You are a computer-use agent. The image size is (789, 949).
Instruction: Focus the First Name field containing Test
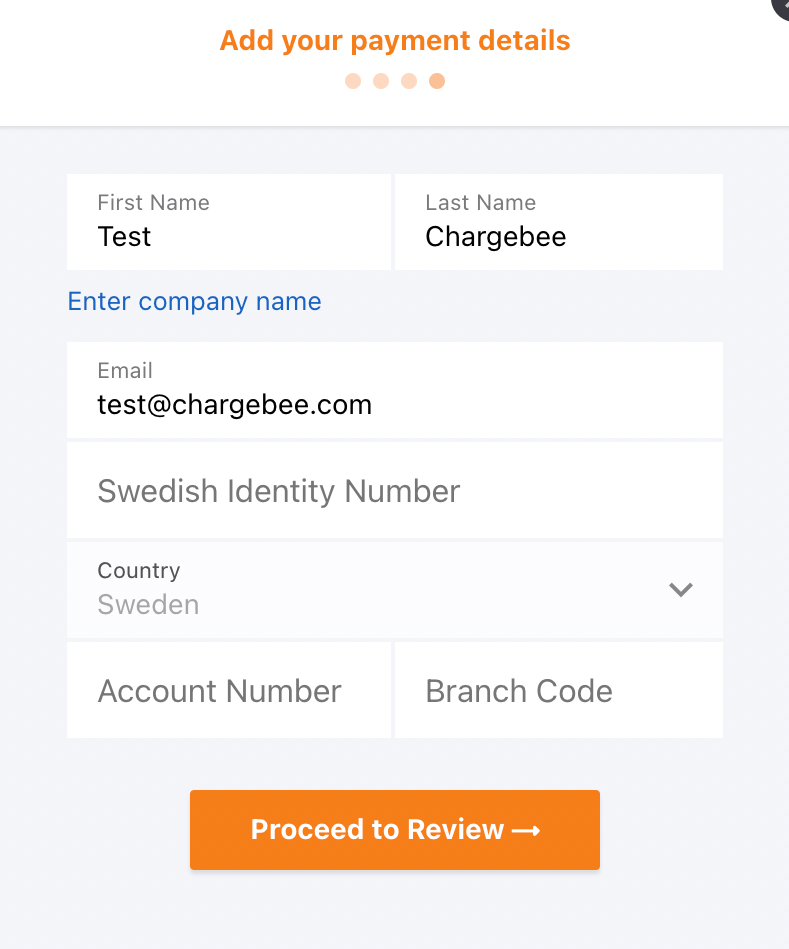point(228,237)
